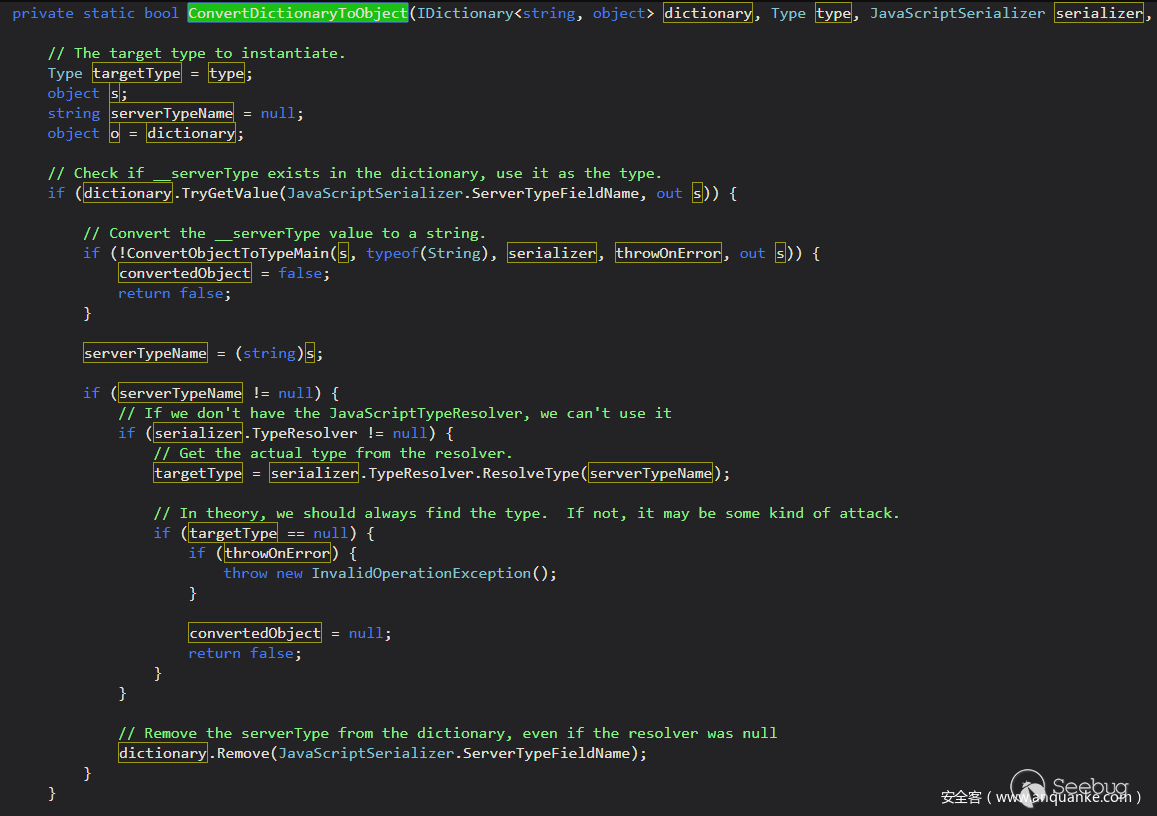Click the 'private' keyword in the method signature
The height and width of the screenshot is (816, 1157).
pyautogui.click(x=43, y=13)
